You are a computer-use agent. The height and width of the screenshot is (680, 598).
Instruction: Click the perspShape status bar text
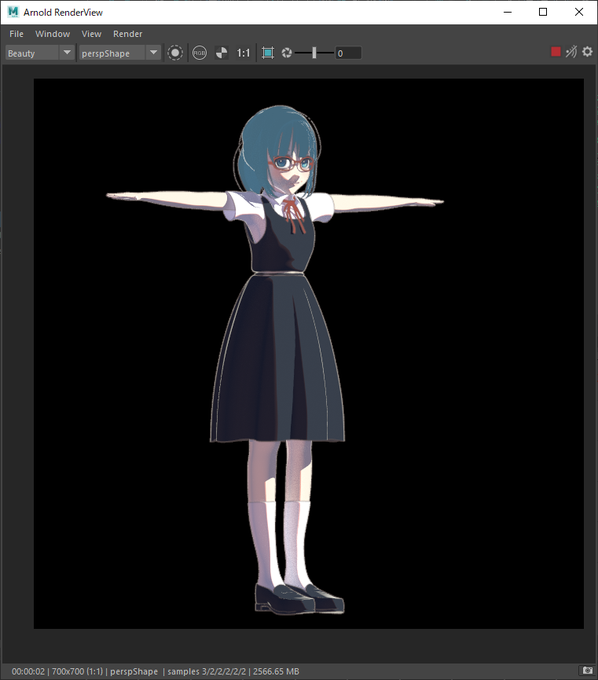point(134,671)
